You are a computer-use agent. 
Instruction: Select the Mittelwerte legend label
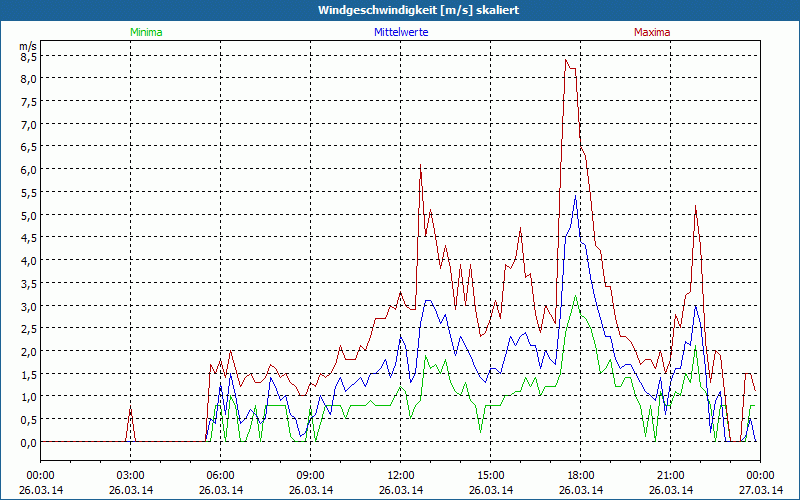(400, 32)
